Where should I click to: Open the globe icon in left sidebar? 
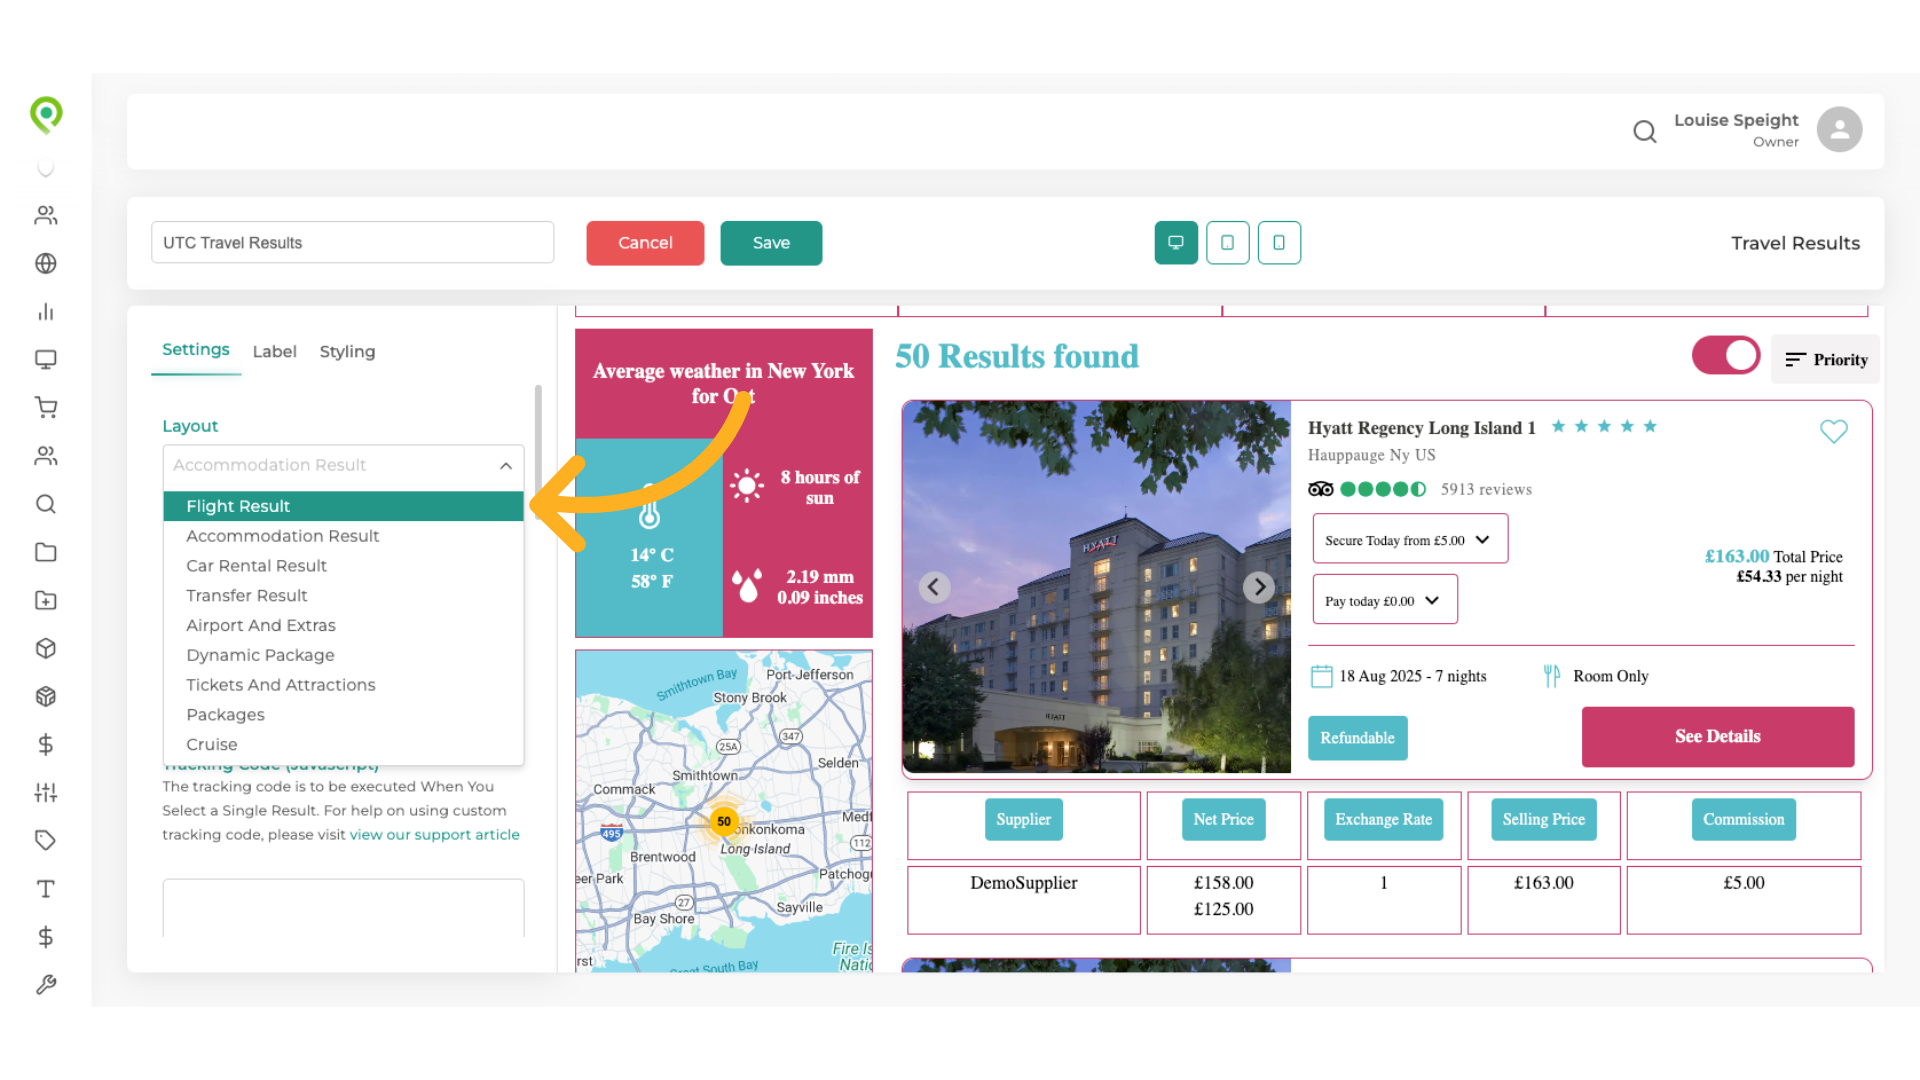click(46, 264)
